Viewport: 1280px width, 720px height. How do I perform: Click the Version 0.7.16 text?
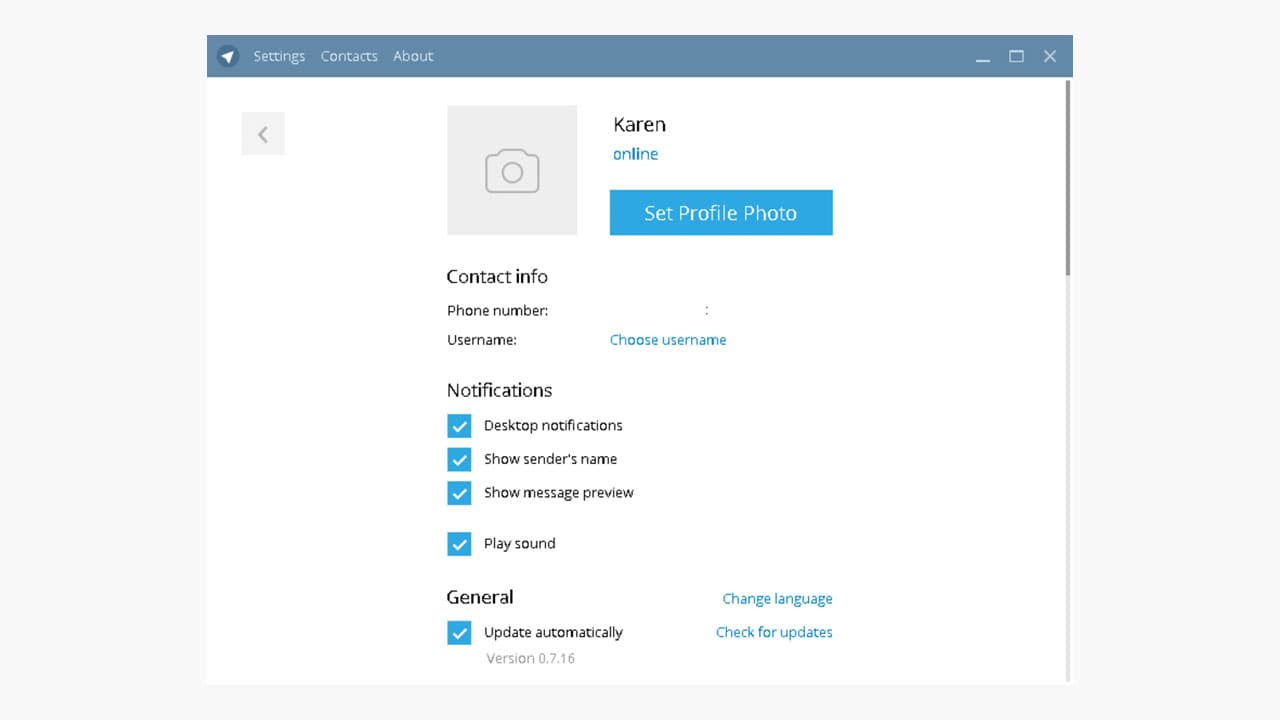click(x=529, y=657)
